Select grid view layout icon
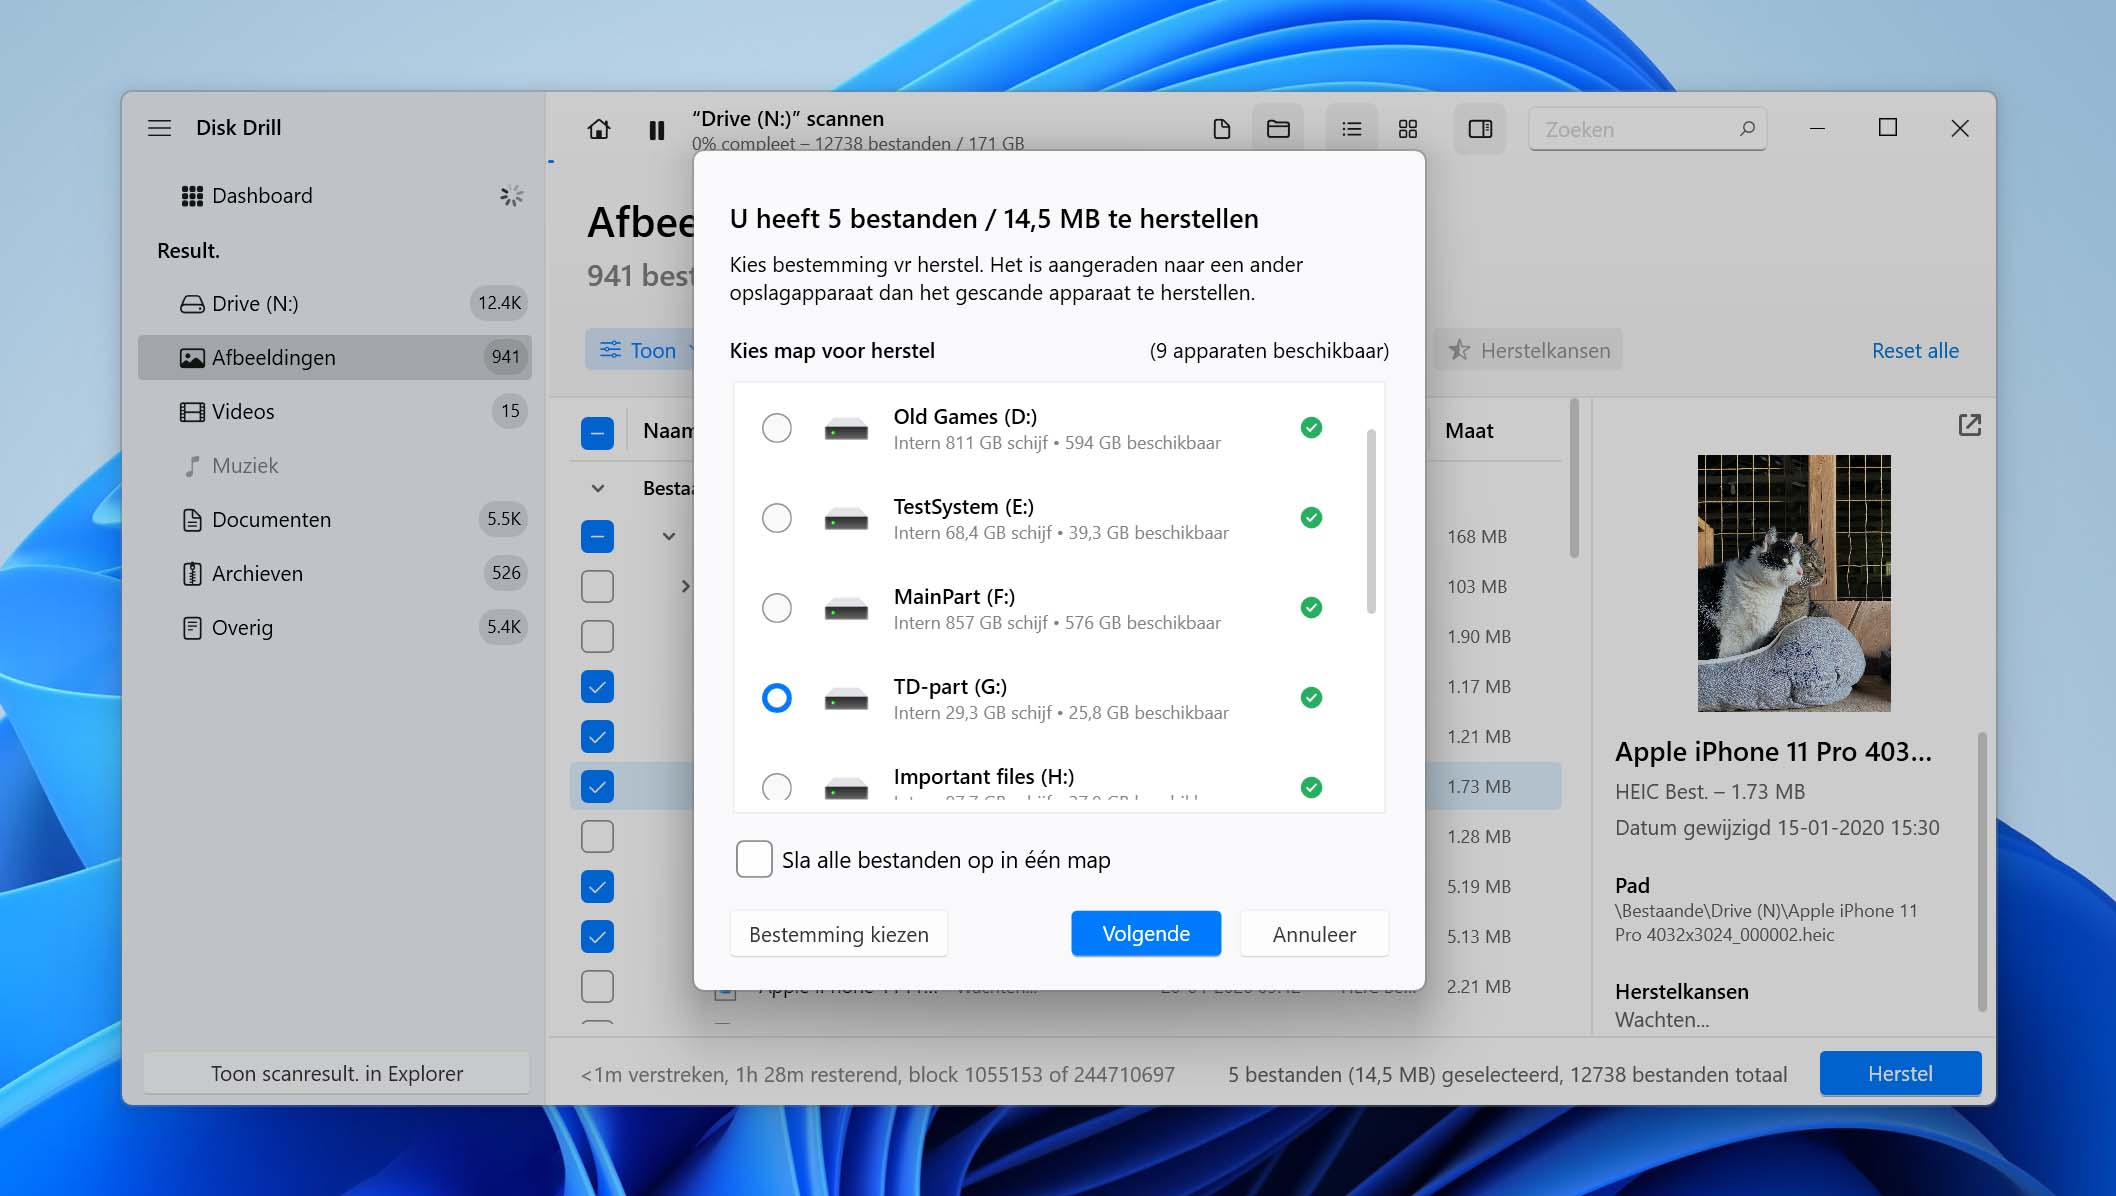The image size is (2116, 1196). pyautogui.click(x=1408, y=129)
